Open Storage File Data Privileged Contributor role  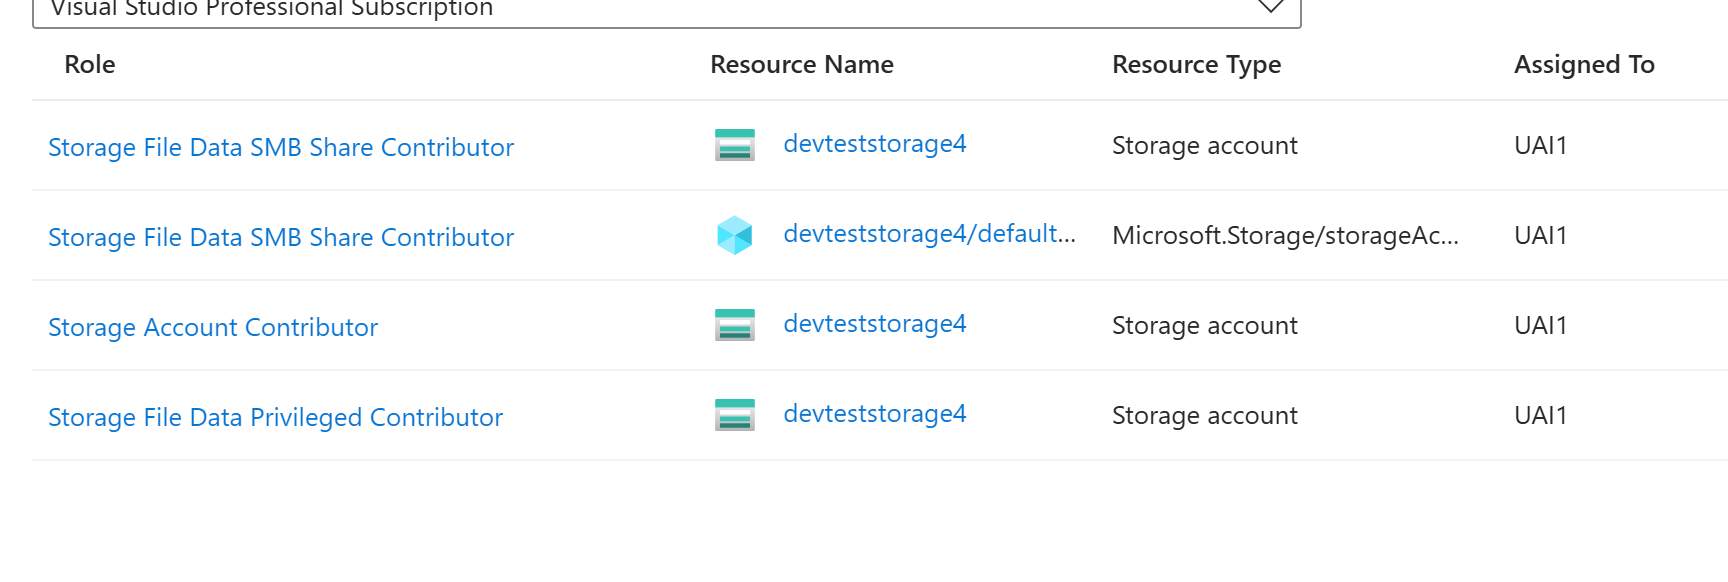[275, 417]
